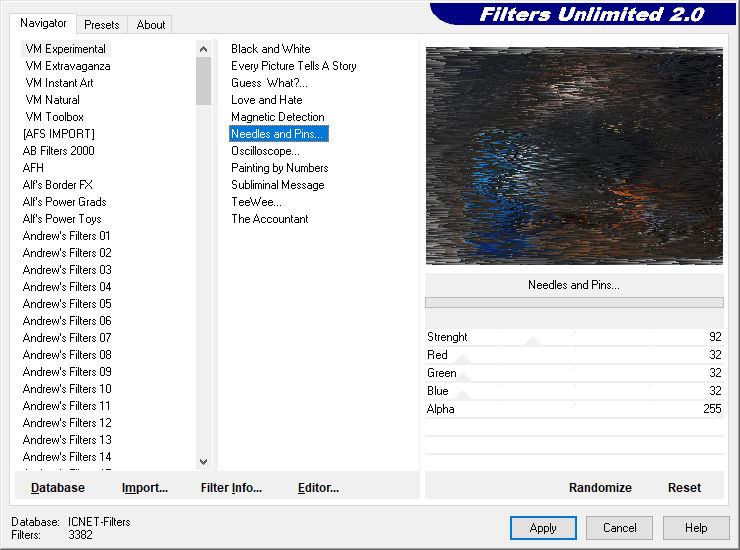Click the category list scrollbar thumb
Viewport: 740px width, 550px height.
(x=203, y=81)
